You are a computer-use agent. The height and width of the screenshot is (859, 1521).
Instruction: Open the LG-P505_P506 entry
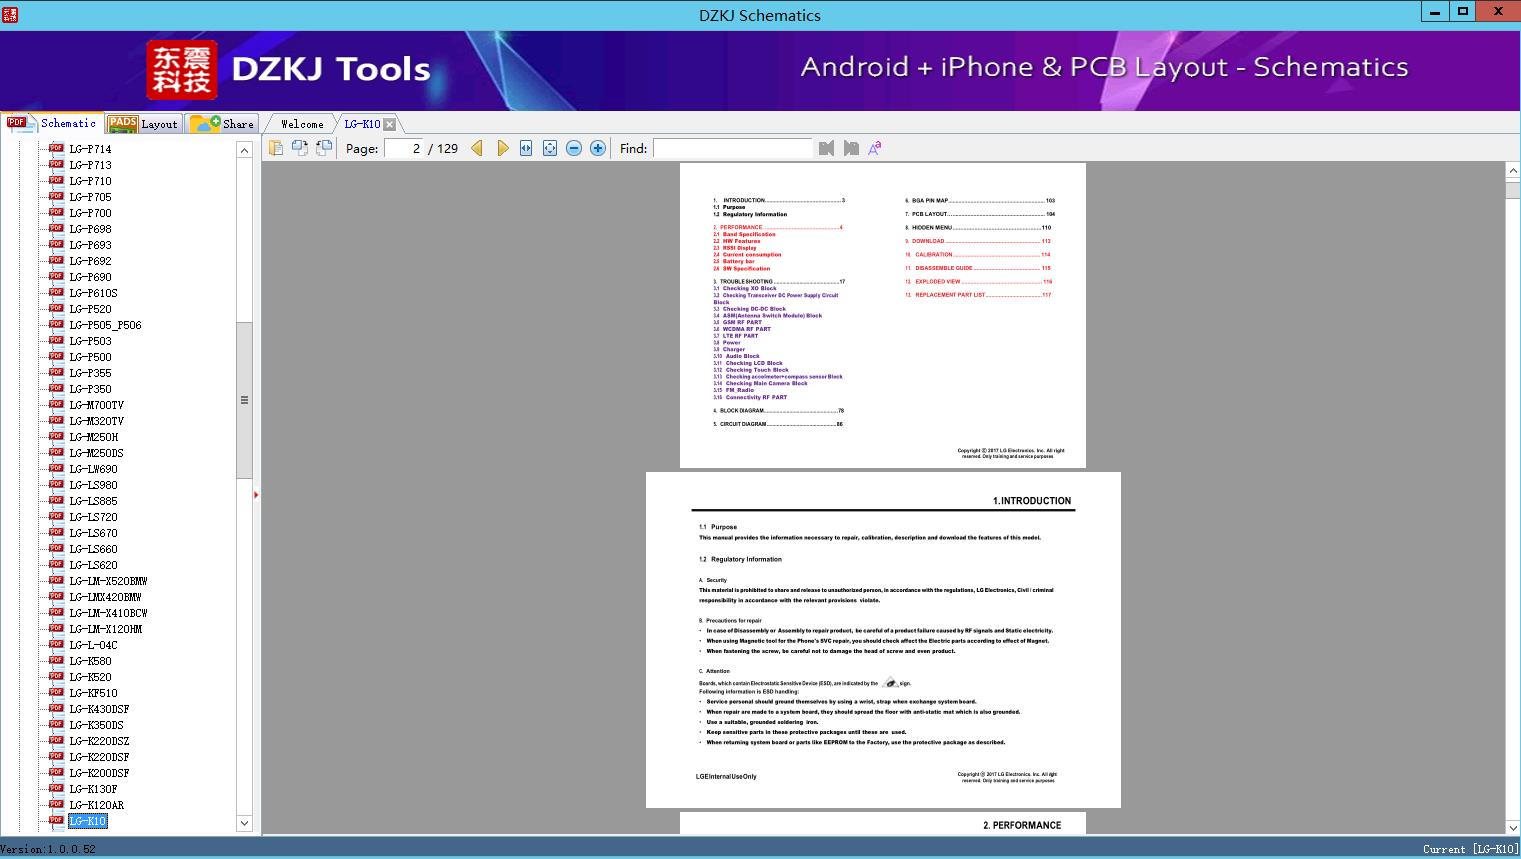105,325
